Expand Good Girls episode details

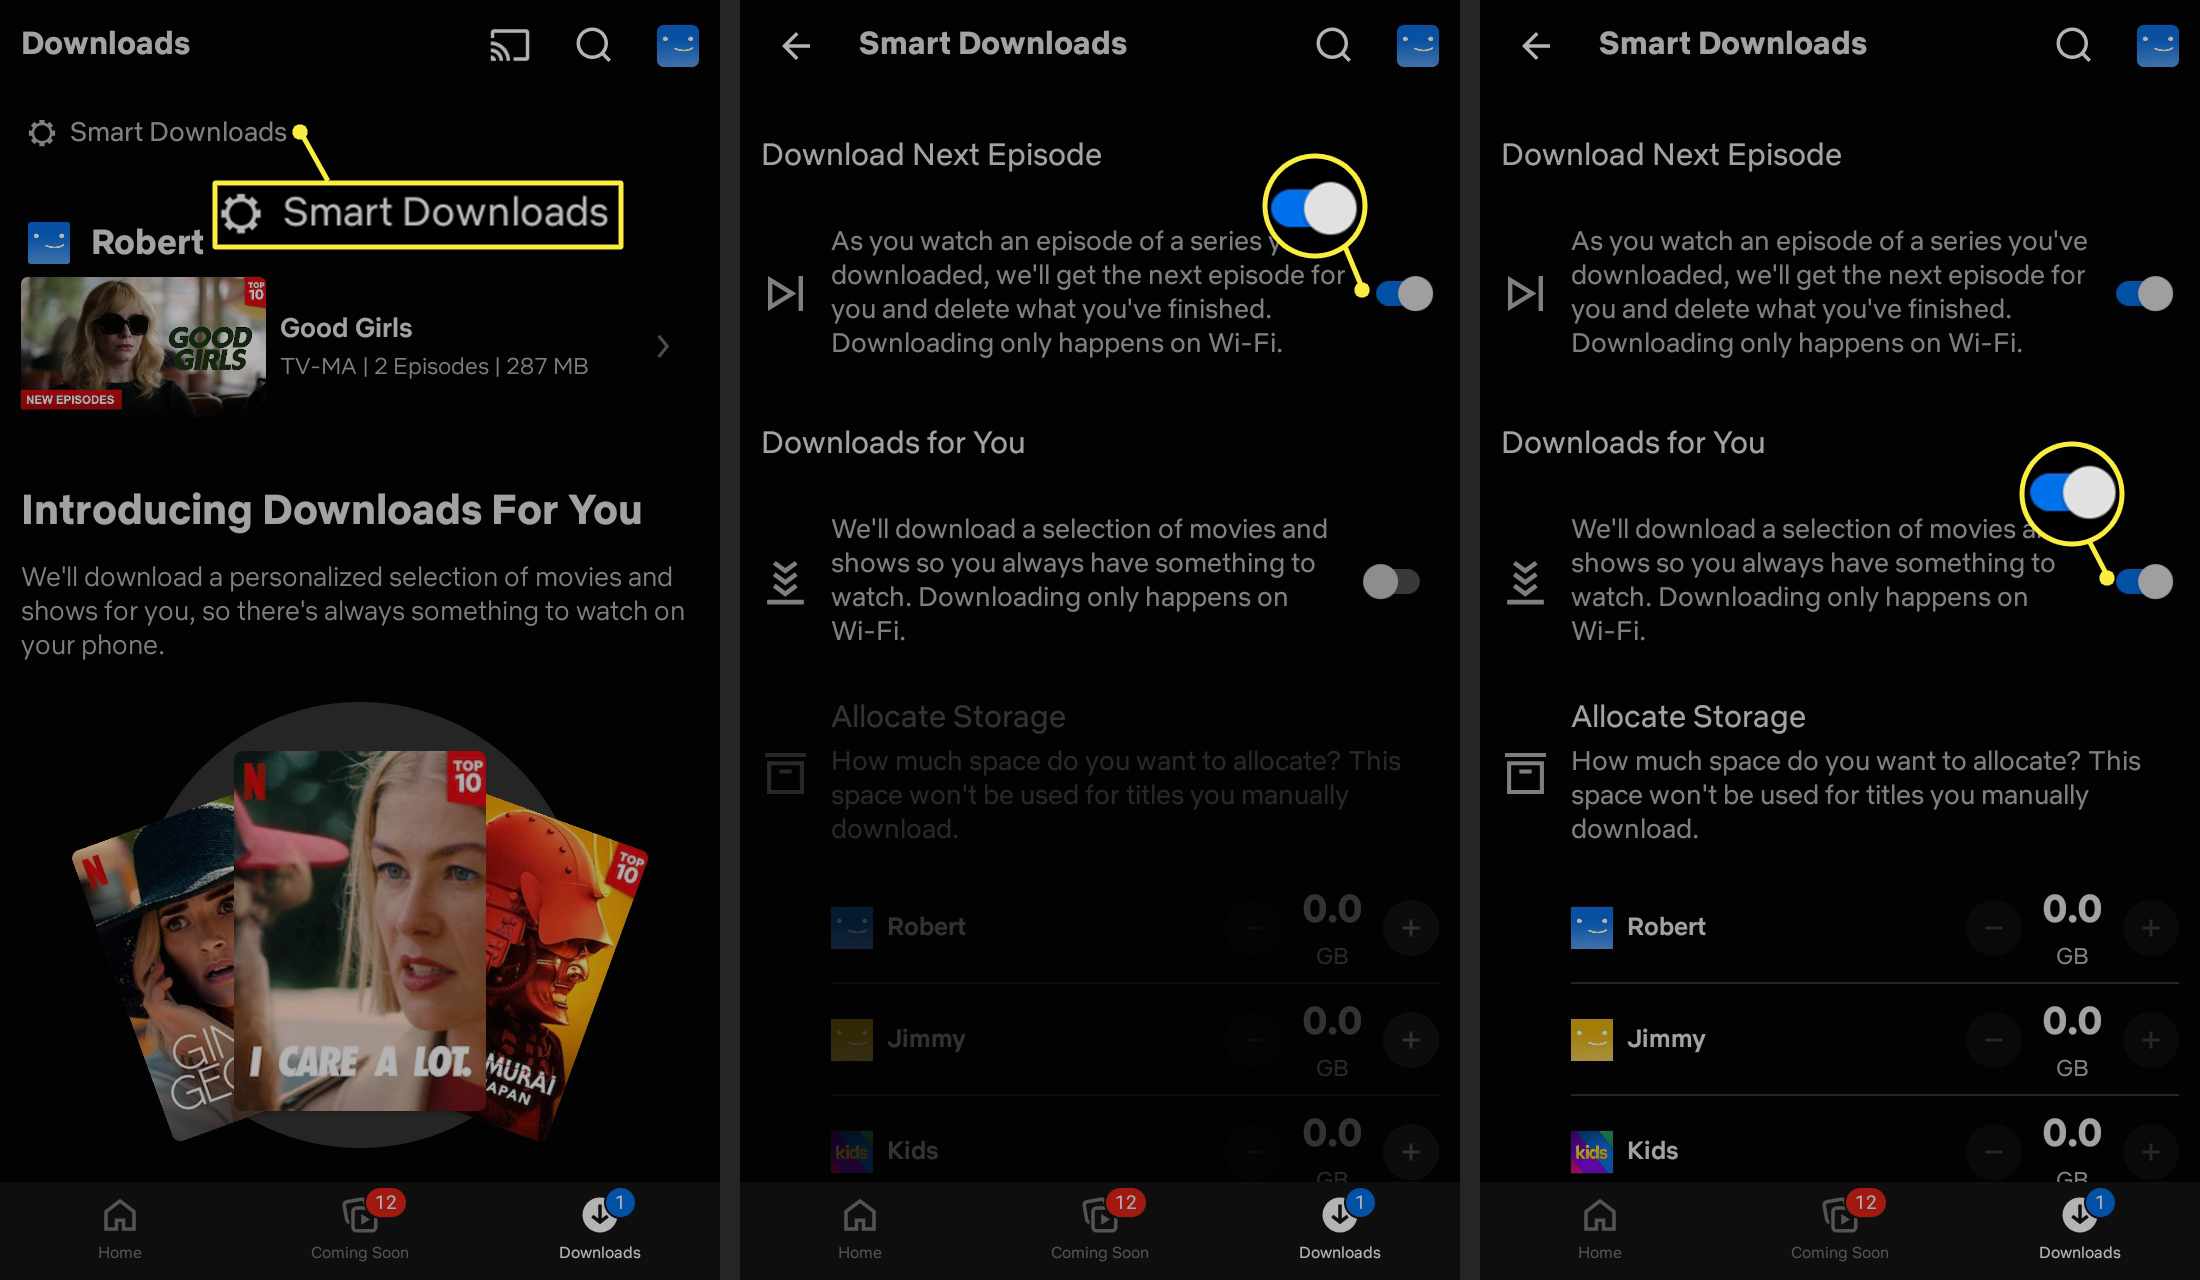pos(663,344)
